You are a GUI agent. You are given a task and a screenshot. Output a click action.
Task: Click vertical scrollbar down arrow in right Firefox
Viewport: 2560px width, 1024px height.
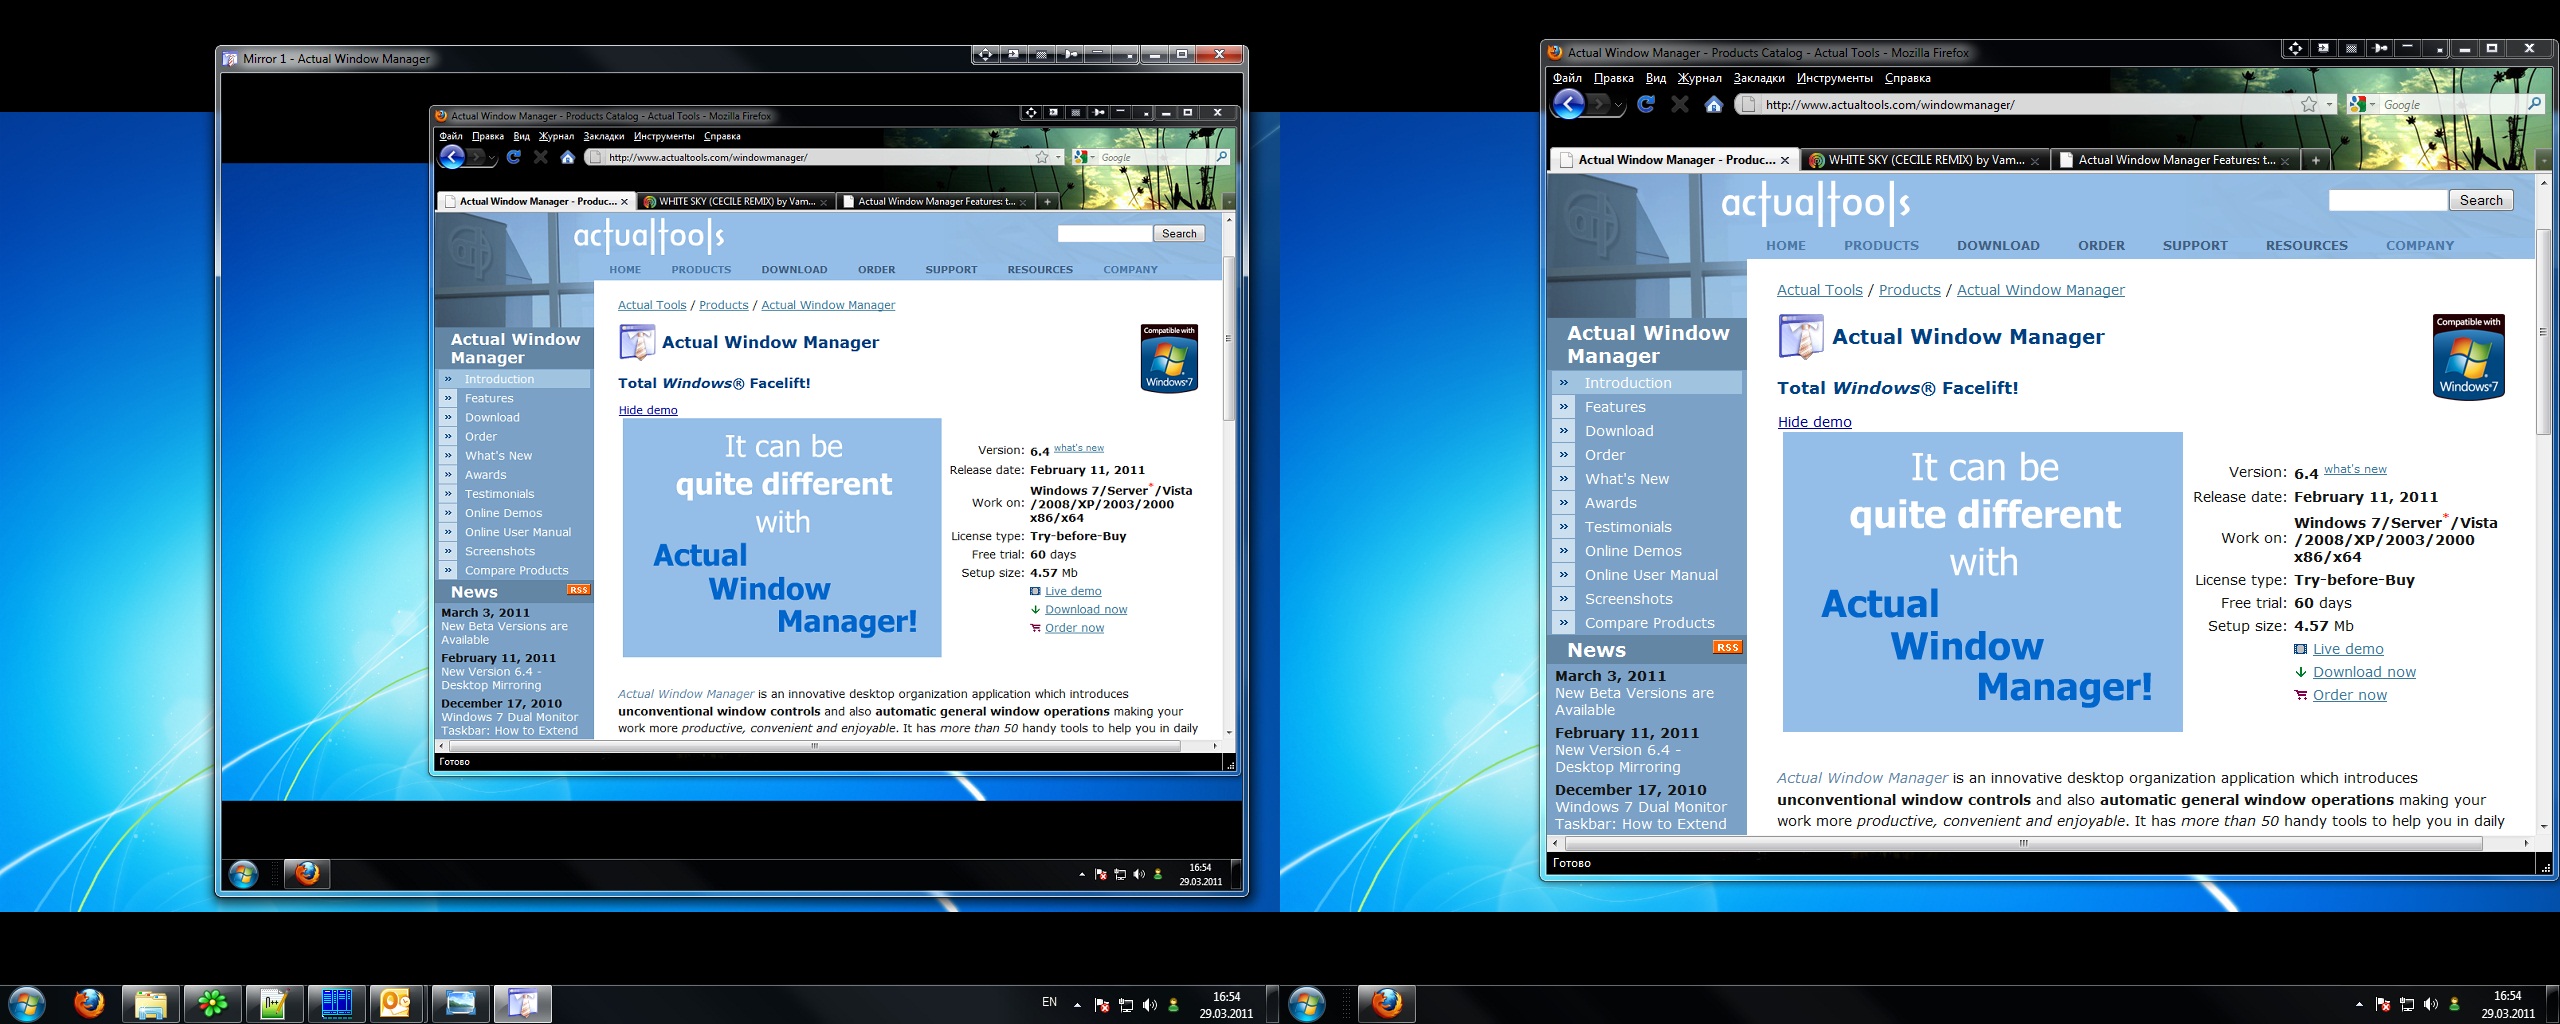2544,826
